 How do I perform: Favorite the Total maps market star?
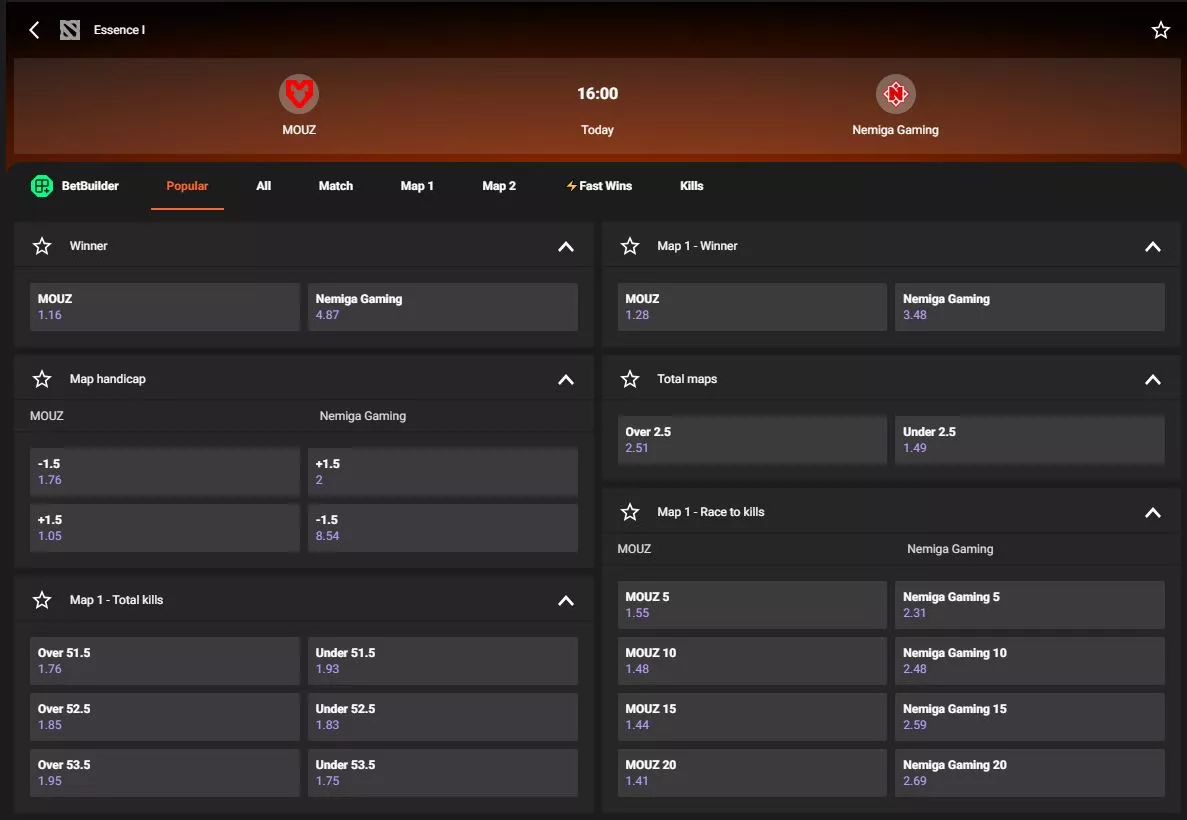coord(630,379)
